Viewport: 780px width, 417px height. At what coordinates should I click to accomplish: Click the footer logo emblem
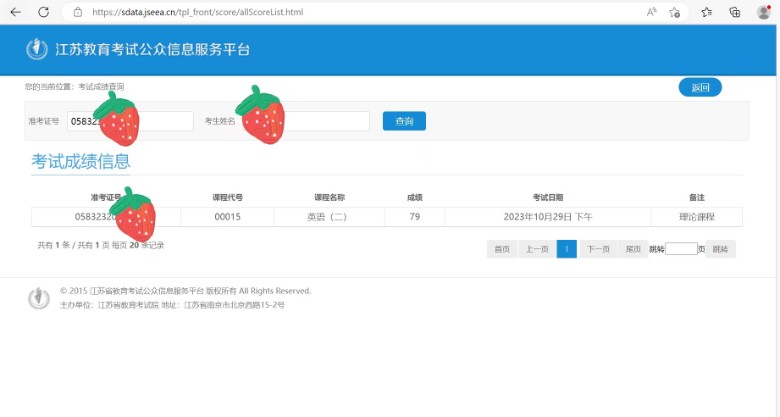tap(38, 297)
